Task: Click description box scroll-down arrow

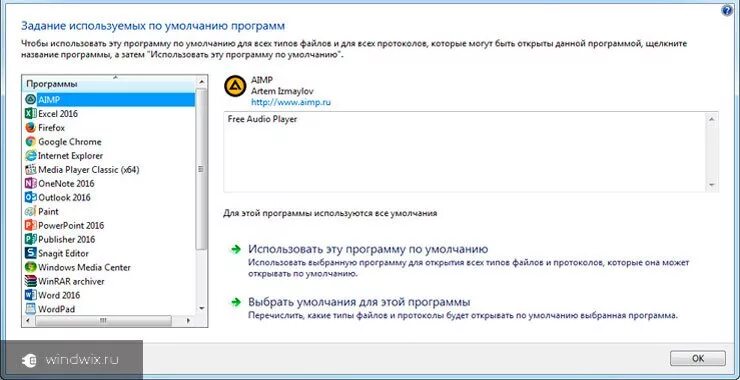Action: (x=712, y=185)
